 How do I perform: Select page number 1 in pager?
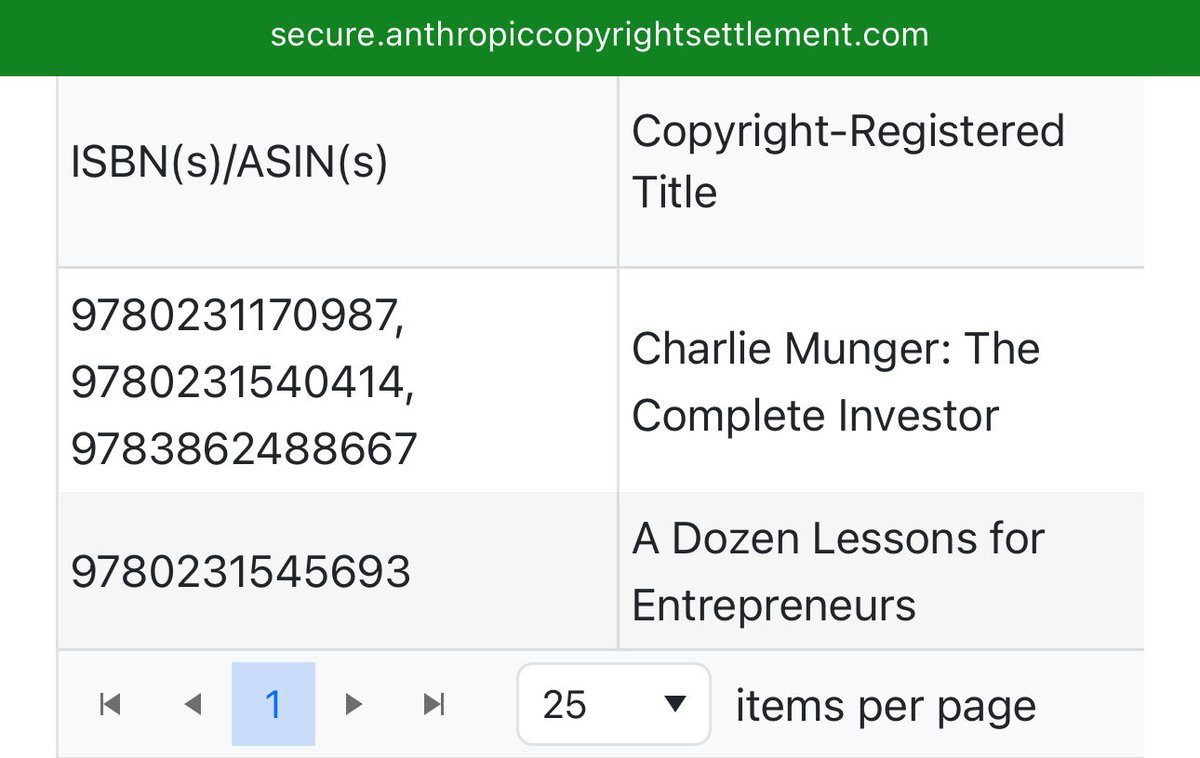(273, 704)
